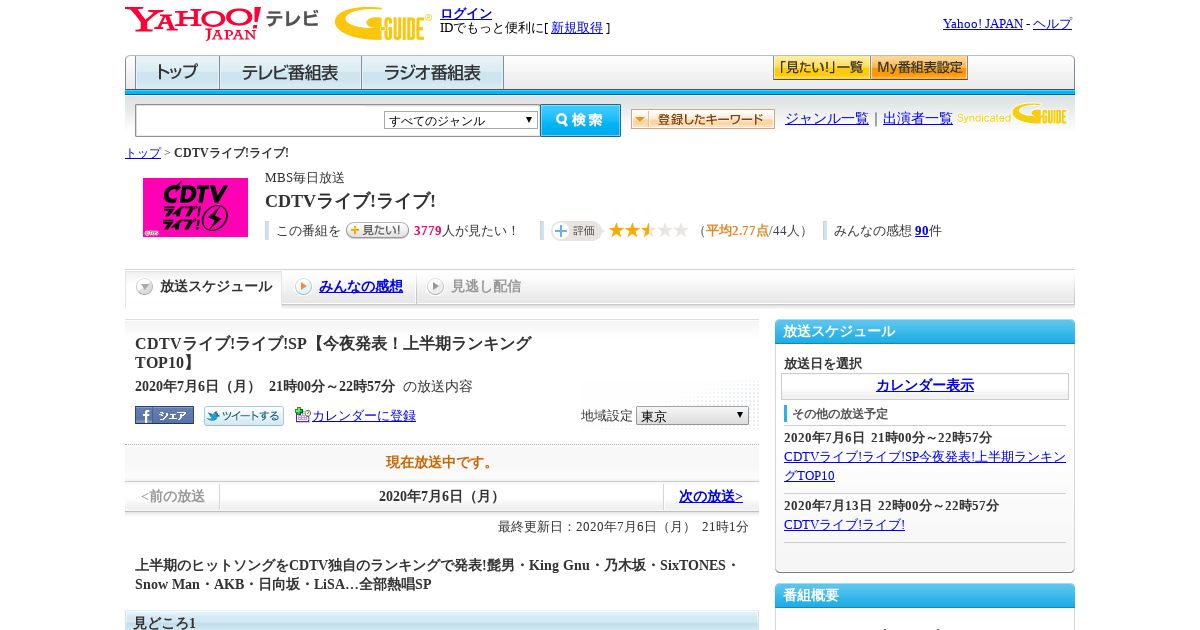The height and width of the screenshot is (630, 1200).
Task: Select 見逃し配信 tab
Action: [474, 287]
